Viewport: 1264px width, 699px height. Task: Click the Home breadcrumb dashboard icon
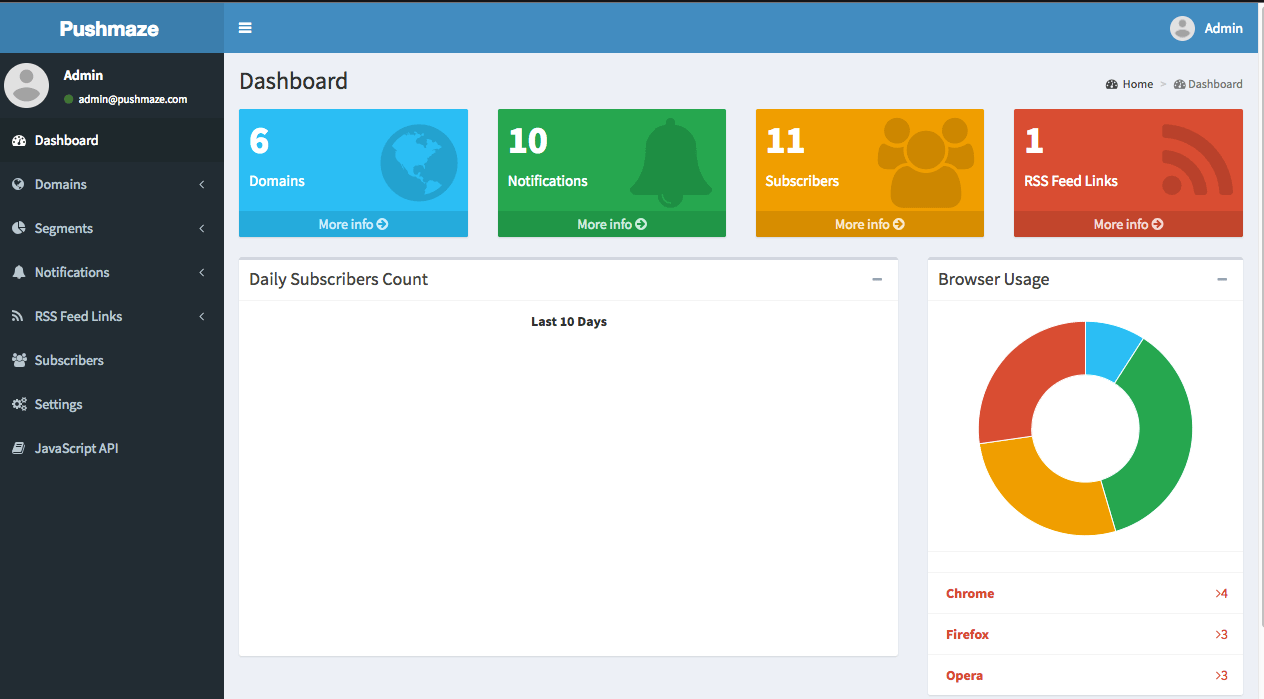click(x=1111, y=84)
